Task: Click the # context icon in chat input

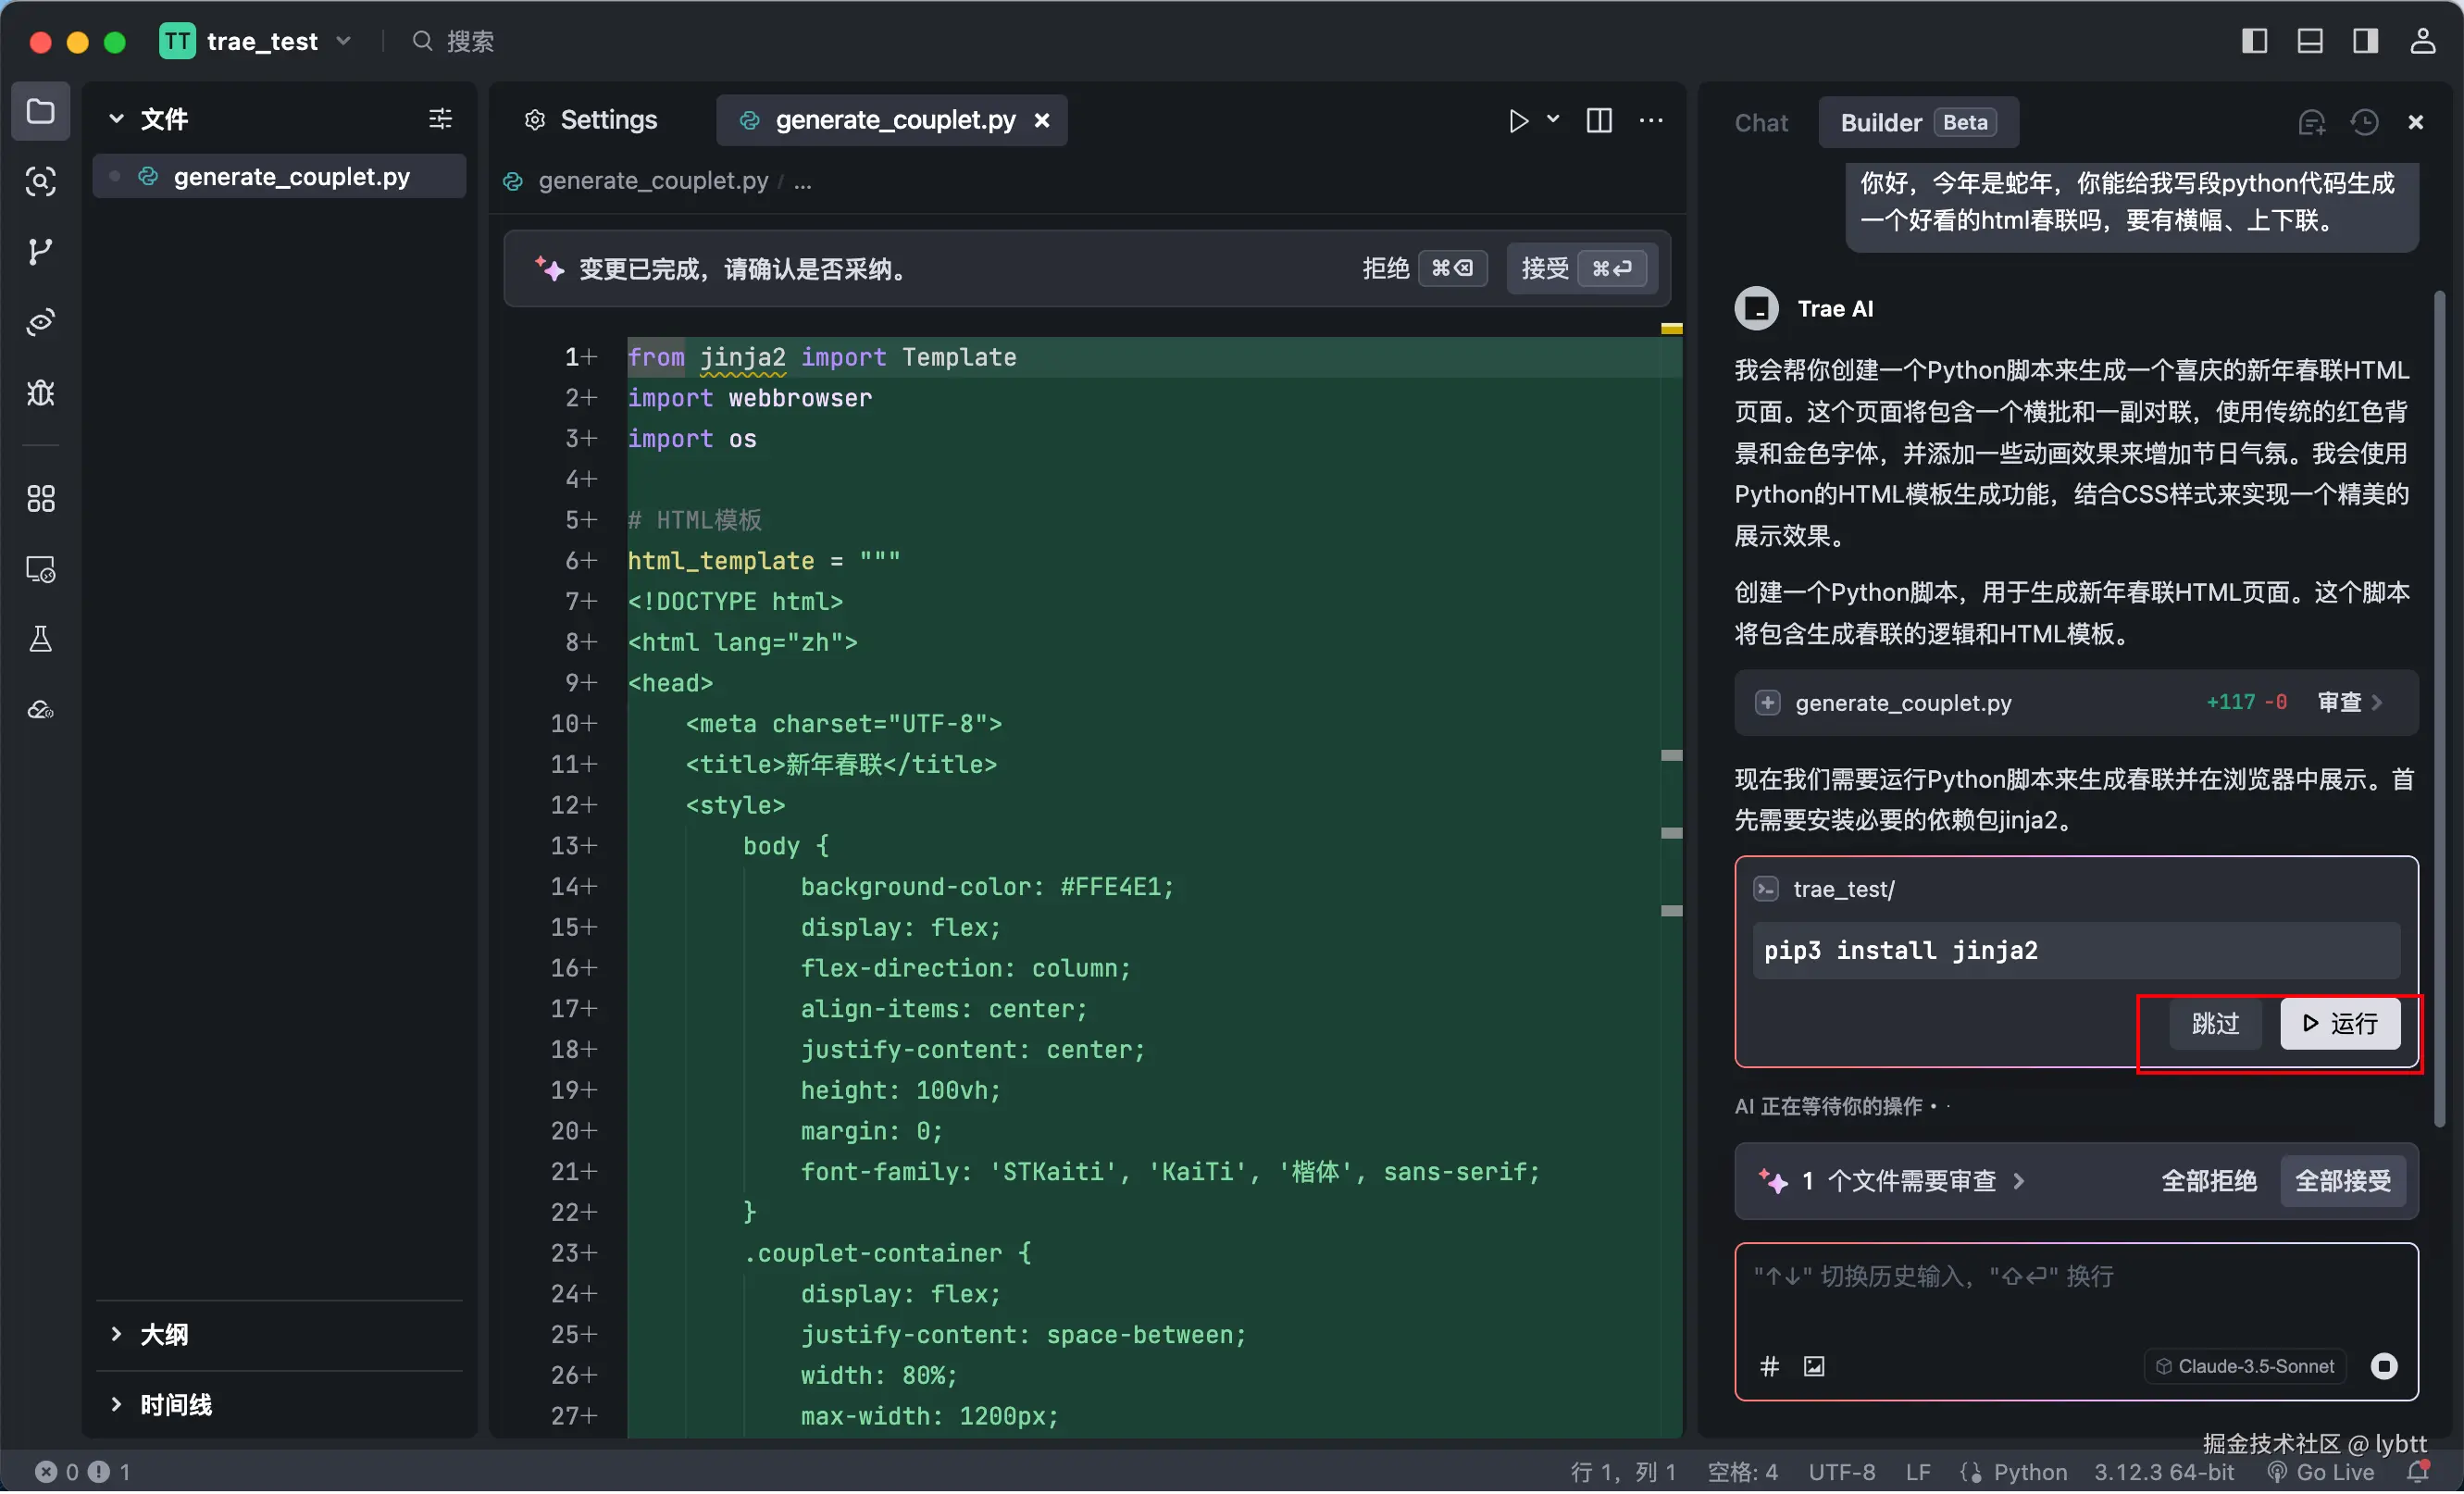Action: [x=1769, y=1366]
